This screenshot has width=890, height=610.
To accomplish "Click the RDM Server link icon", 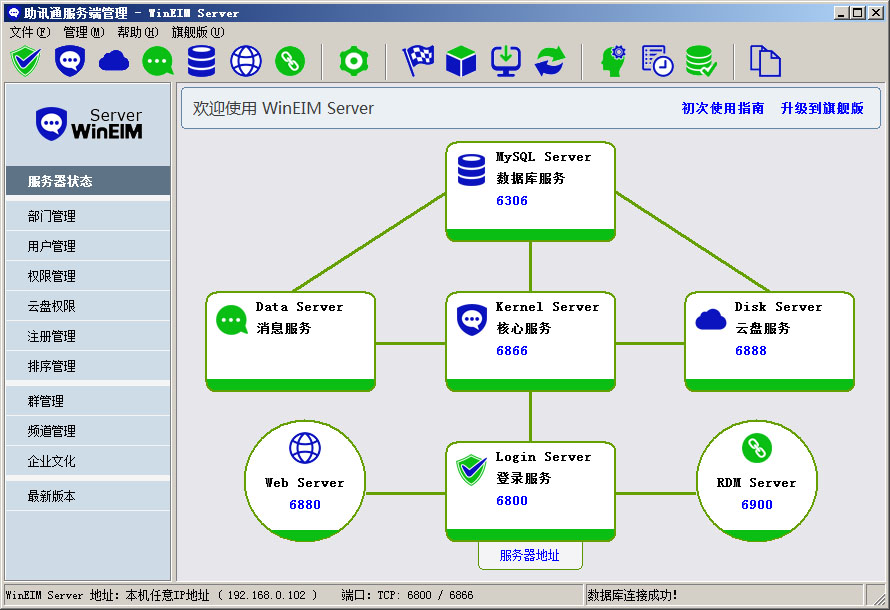I will coord(757,448).
